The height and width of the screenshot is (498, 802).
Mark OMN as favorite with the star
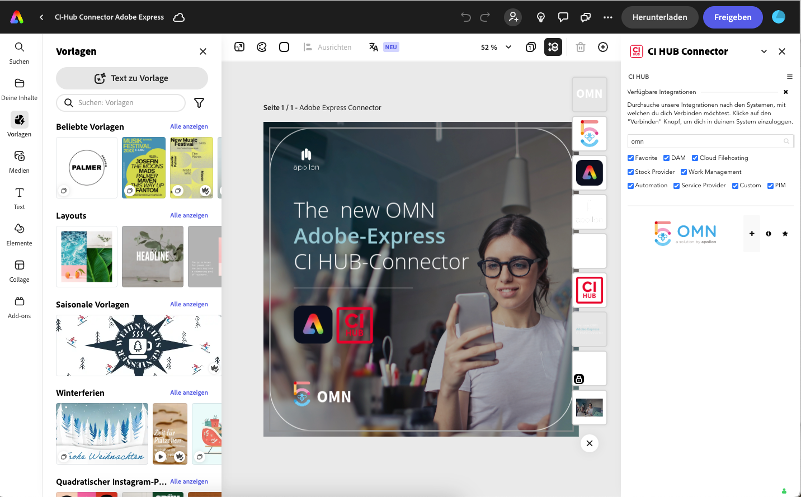point(785,234)
